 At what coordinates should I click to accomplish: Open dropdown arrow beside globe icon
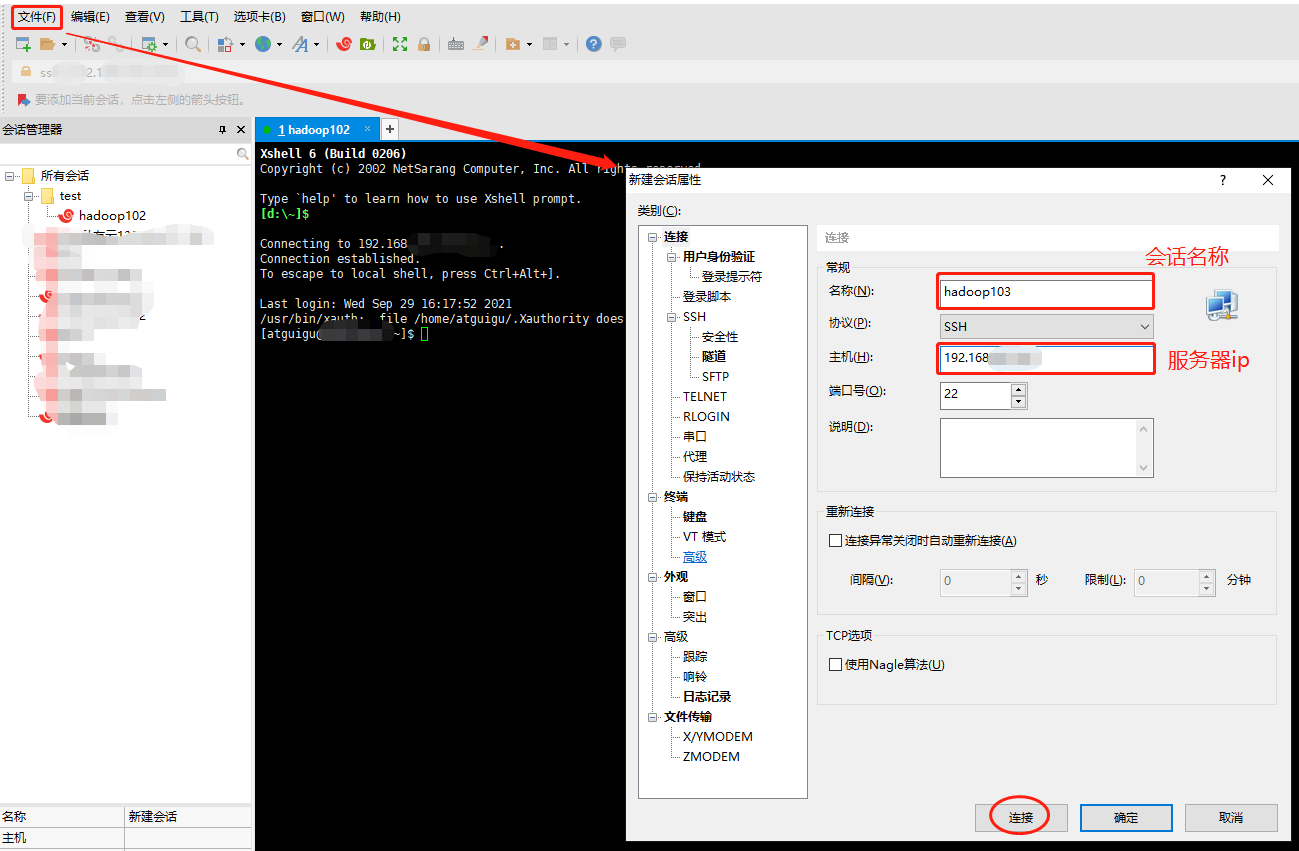(x=280, y=44)
